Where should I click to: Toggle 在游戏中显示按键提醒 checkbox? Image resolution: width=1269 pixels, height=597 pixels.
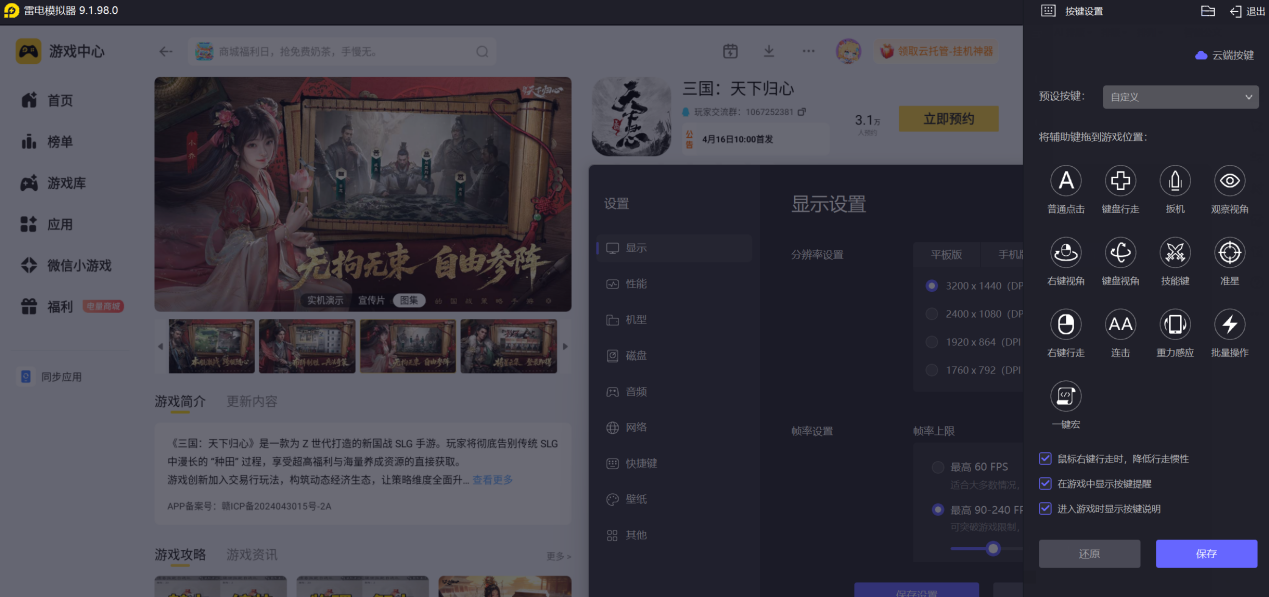1045,484
